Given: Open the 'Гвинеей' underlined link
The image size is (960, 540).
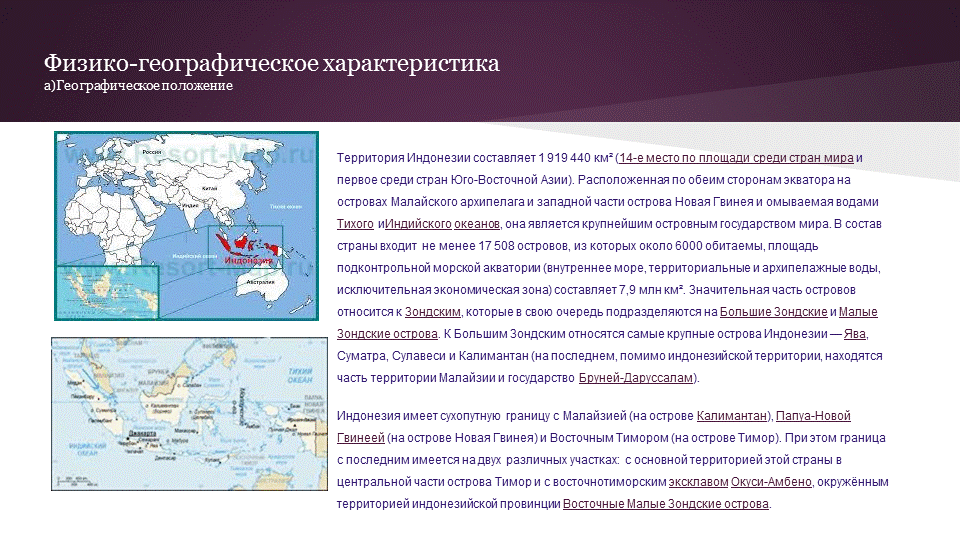Looking at the screenshot, I should coord(361,438).
